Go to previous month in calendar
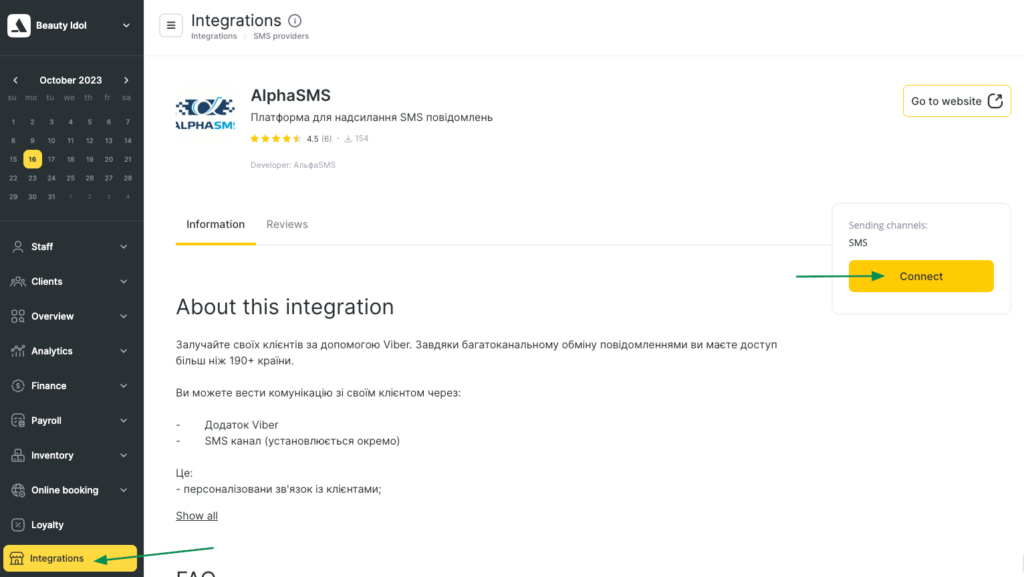 click(x=15, y=80)
